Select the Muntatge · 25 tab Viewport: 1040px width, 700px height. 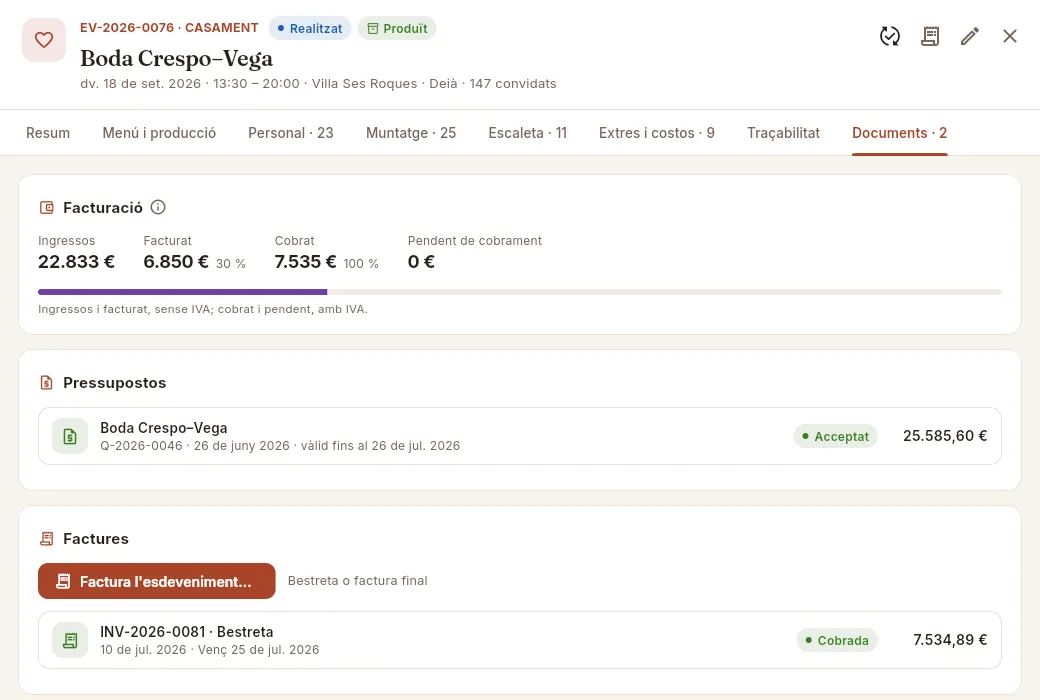coord(411,133)
